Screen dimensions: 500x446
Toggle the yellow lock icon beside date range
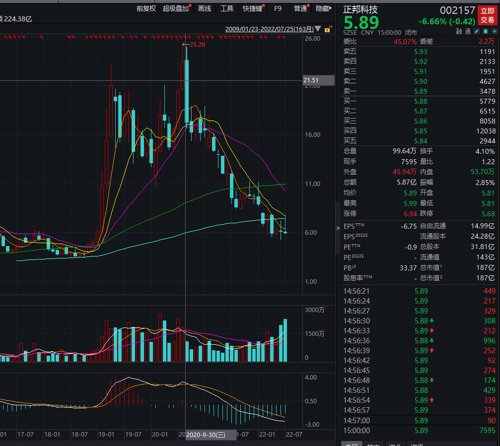point(328,29)
